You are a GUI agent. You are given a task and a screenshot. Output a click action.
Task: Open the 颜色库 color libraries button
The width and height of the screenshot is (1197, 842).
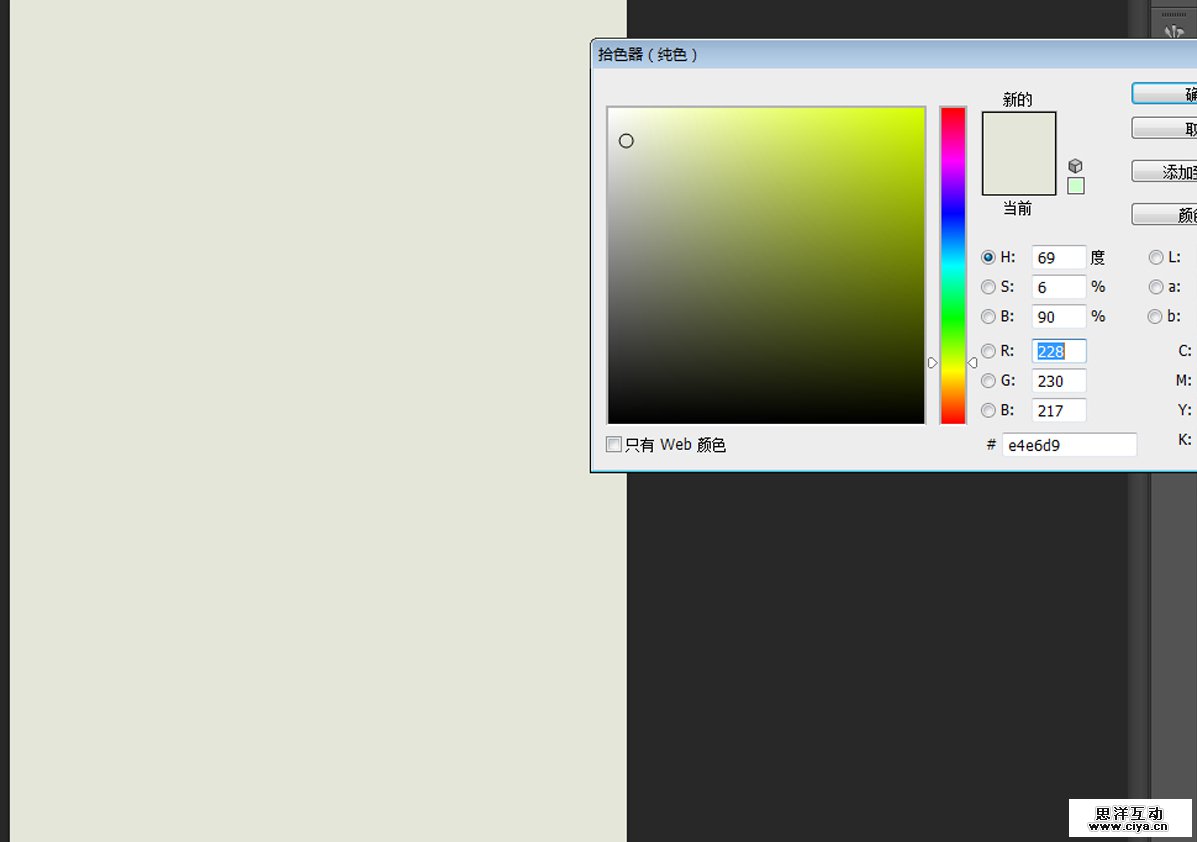click(1163, 215)
